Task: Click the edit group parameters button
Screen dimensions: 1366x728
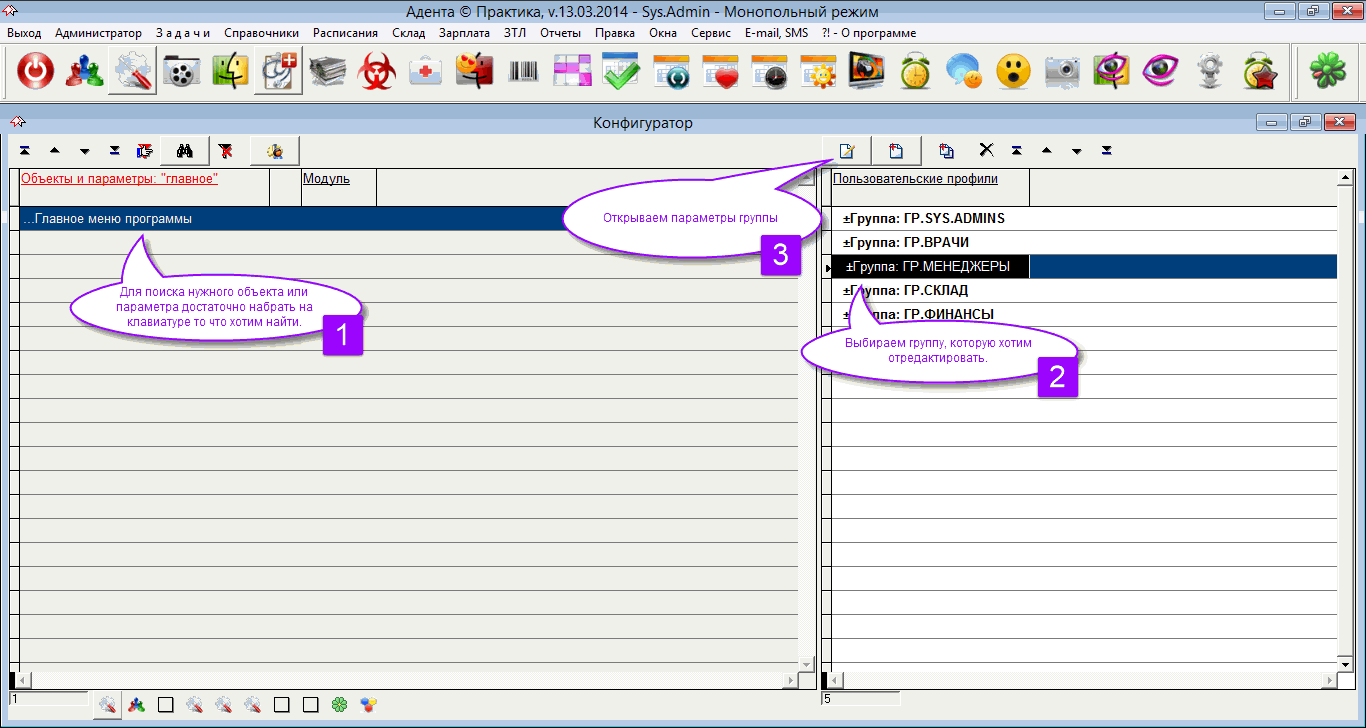Action: 846,151
